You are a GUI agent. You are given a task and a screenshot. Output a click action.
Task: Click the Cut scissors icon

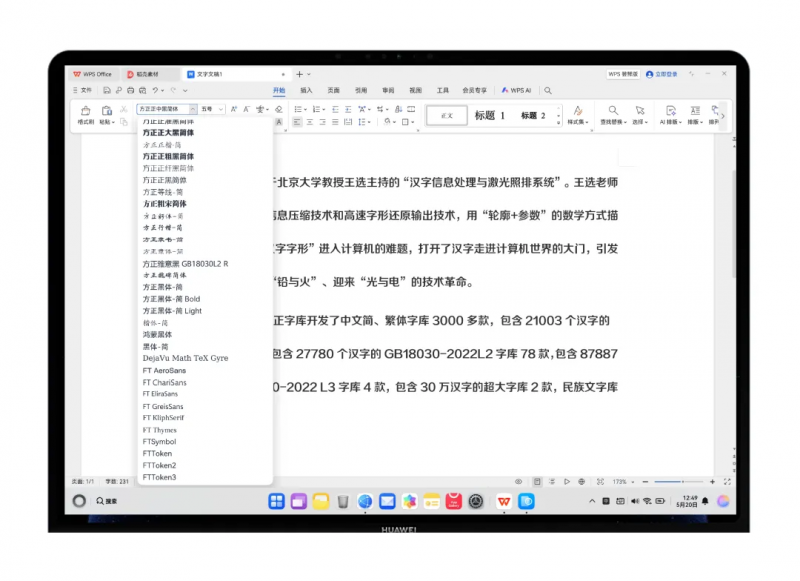click(123, 109)
